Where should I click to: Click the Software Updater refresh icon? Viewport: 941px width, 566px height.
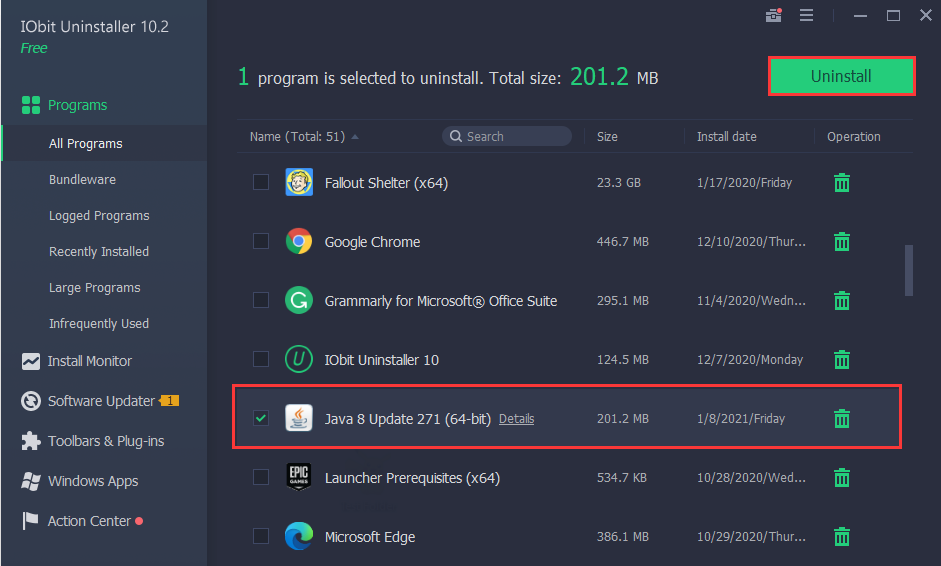click(x=31, y=401)
